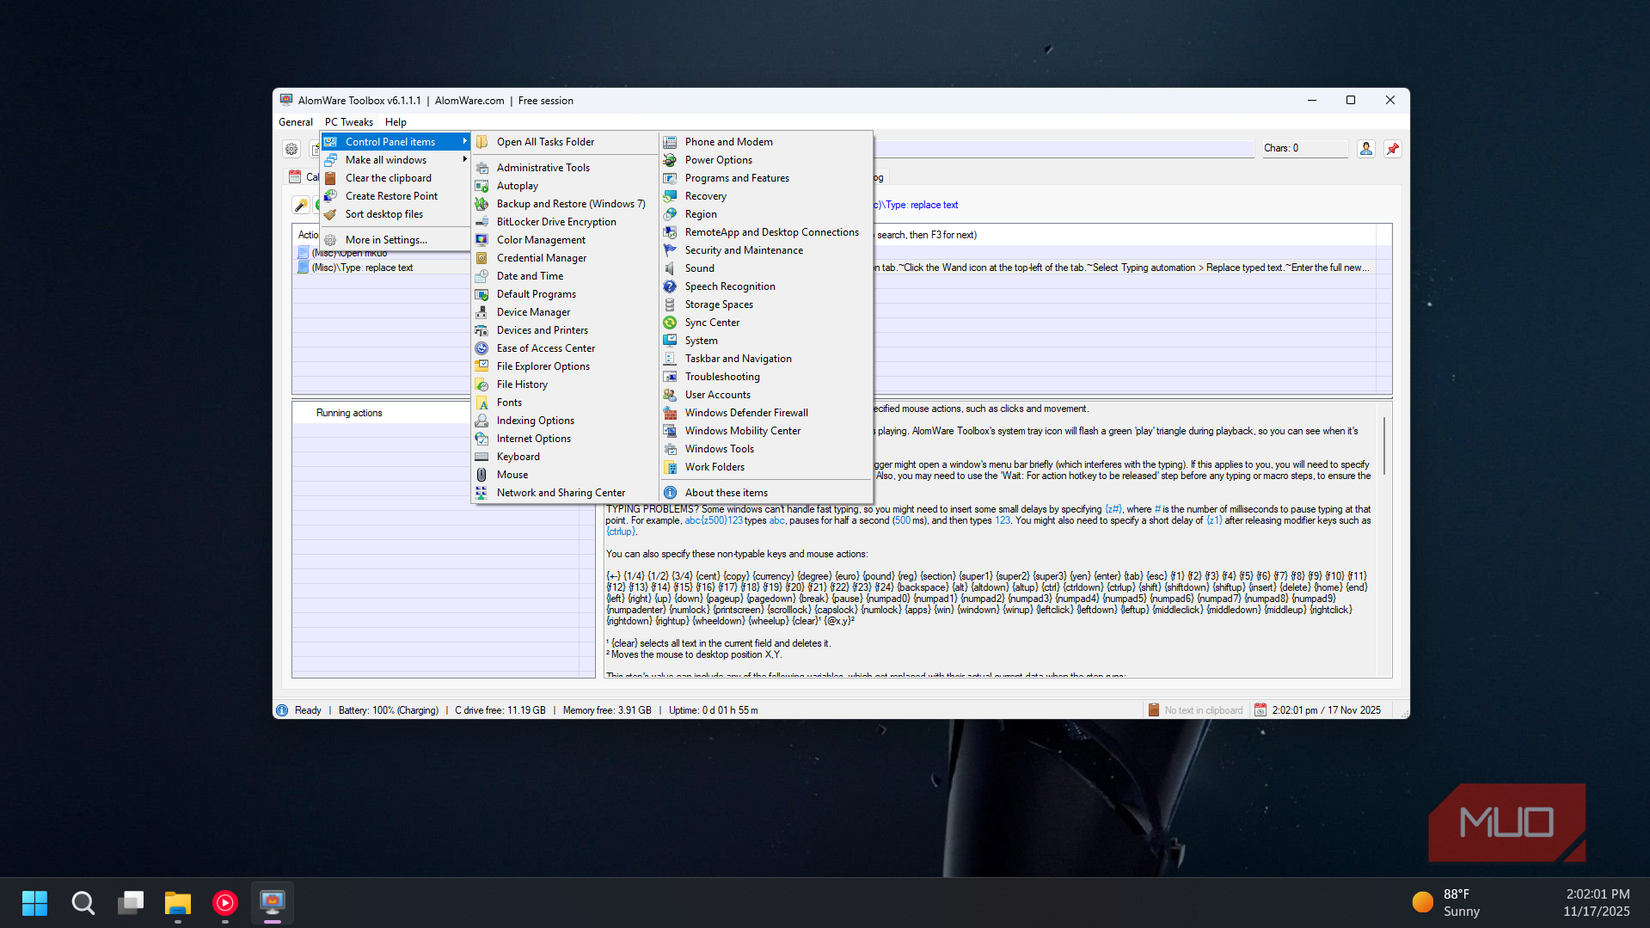This screenshot has height=928, width=1650.
Task: Select Clear the clipboard option
Action: (388, 177)
